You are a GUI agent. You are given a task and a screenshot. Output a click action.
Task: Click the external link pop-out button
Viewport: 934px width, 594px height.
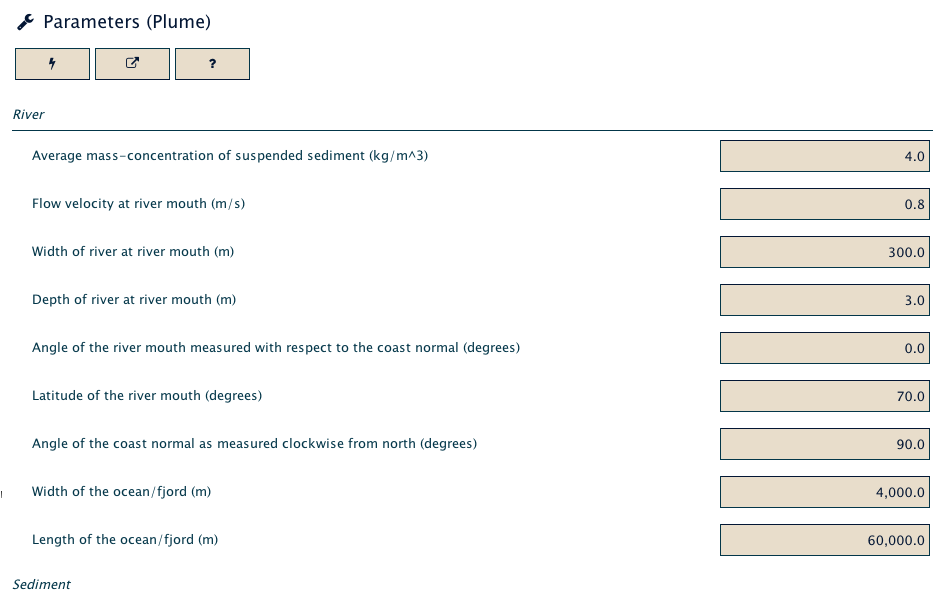click(132, 64)
